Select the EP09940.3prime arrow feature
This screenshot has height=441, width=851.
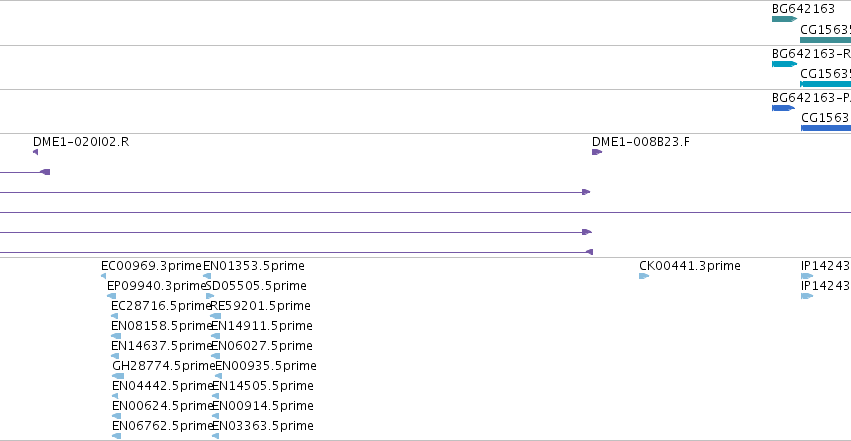click(111, 296)
